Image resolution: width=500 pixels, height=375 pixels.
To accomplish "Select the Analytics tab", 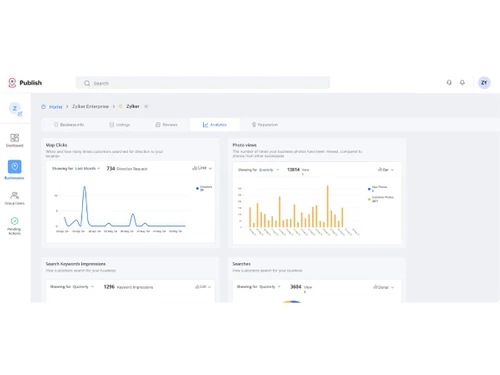I will pos(215,125).
